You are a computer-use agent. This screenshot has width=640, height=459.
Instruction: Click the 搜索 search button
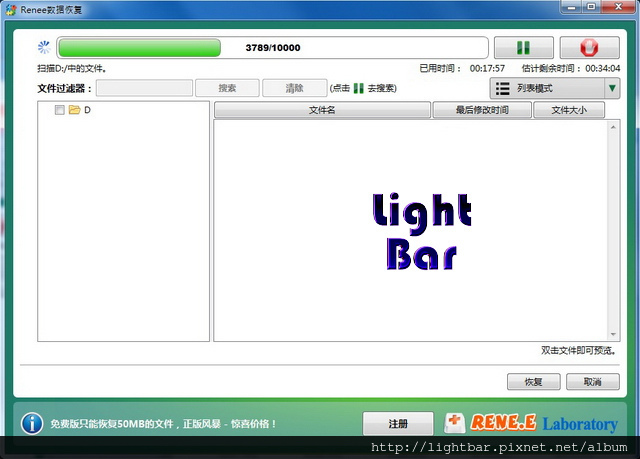click(227, 88)
